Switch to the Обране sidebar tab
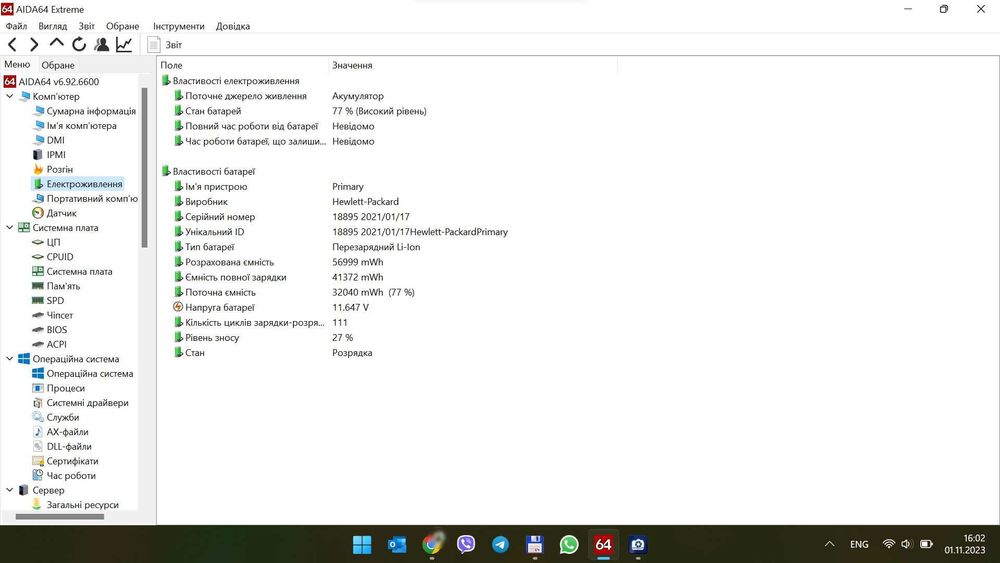Image resolution: width=1000 pixels, height=563 pixels. (x=58, y=65)
